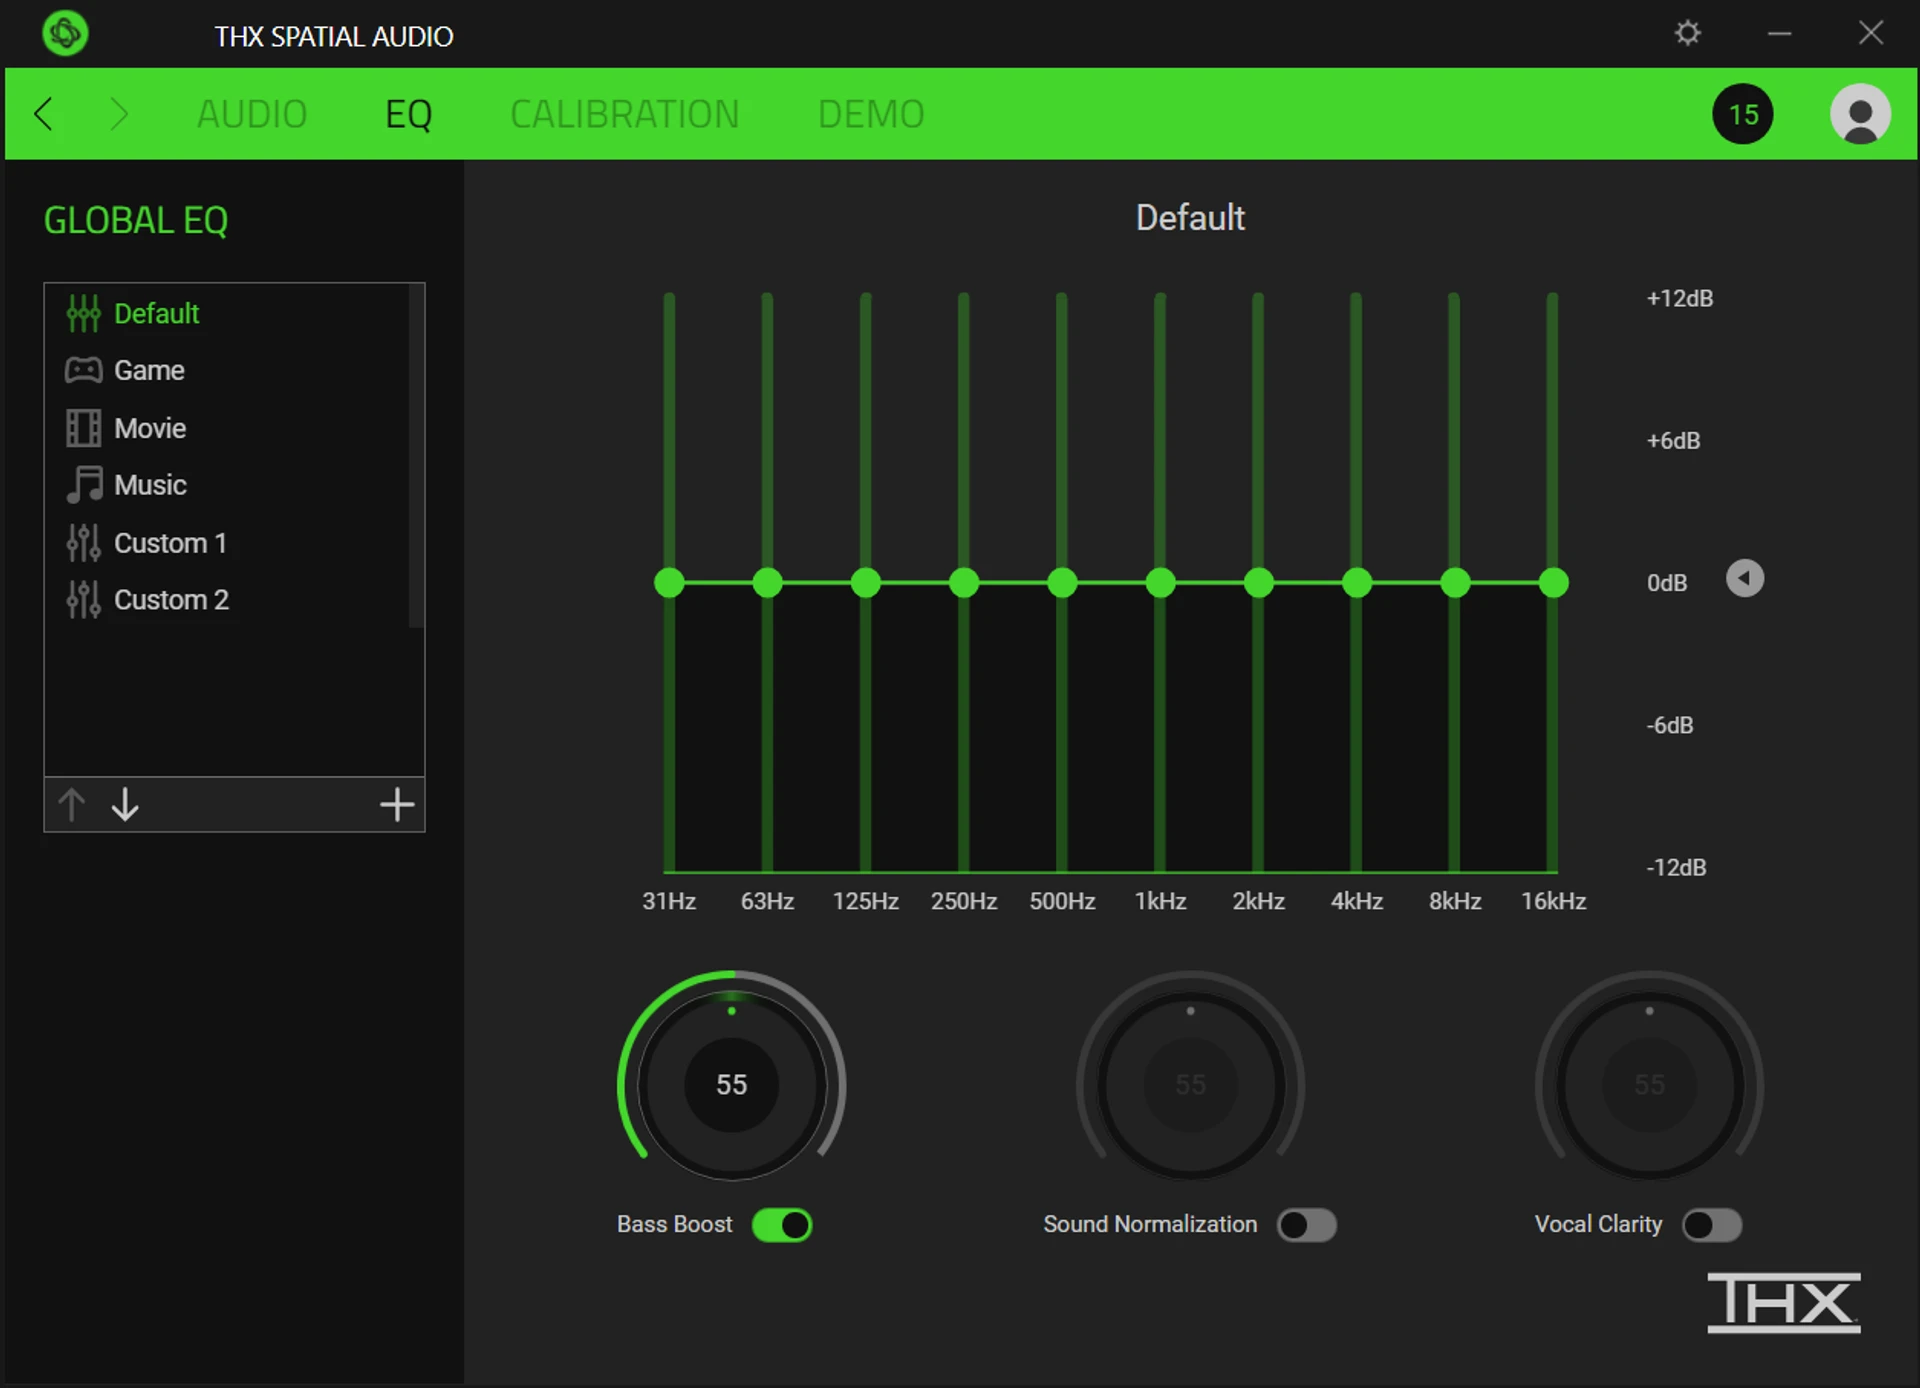Click the -6dB scale label
The height and width of the screenshot is (1388, 1920).
coord(1669,726)
